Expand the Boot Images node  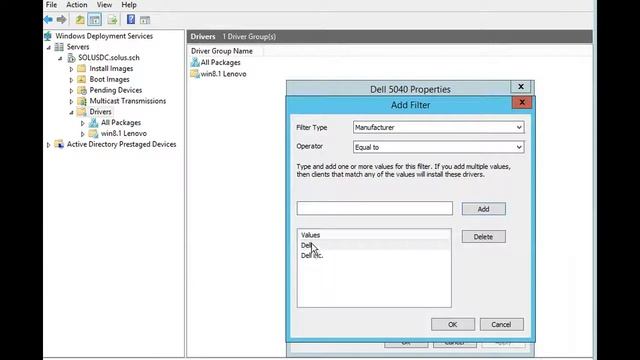tap(71, 80)
